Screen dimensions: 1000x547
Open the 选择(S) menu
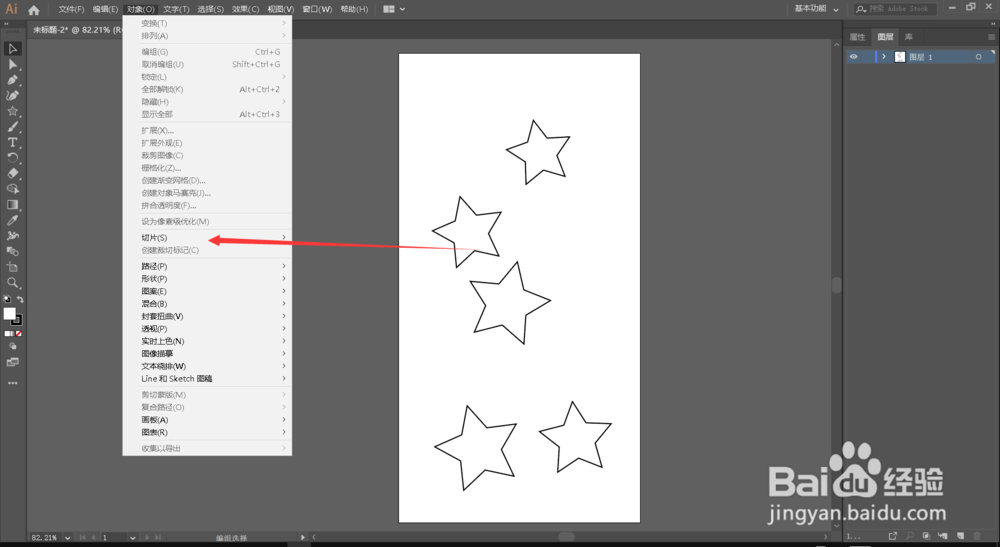[210, 9]
